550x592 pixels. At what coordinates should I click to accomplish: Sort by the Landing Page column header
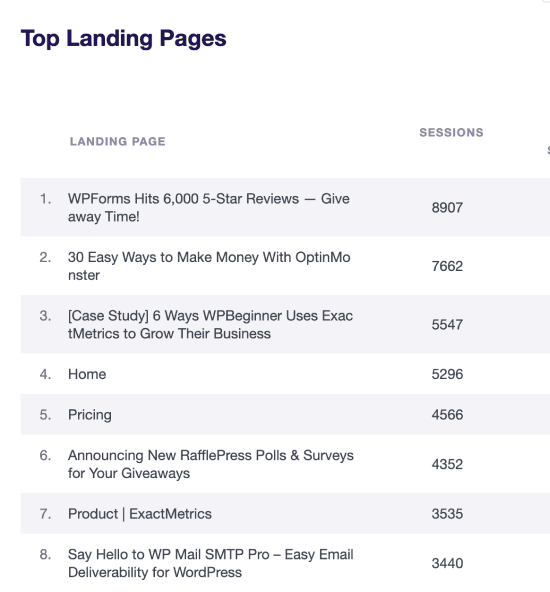(x=117, y=142)
